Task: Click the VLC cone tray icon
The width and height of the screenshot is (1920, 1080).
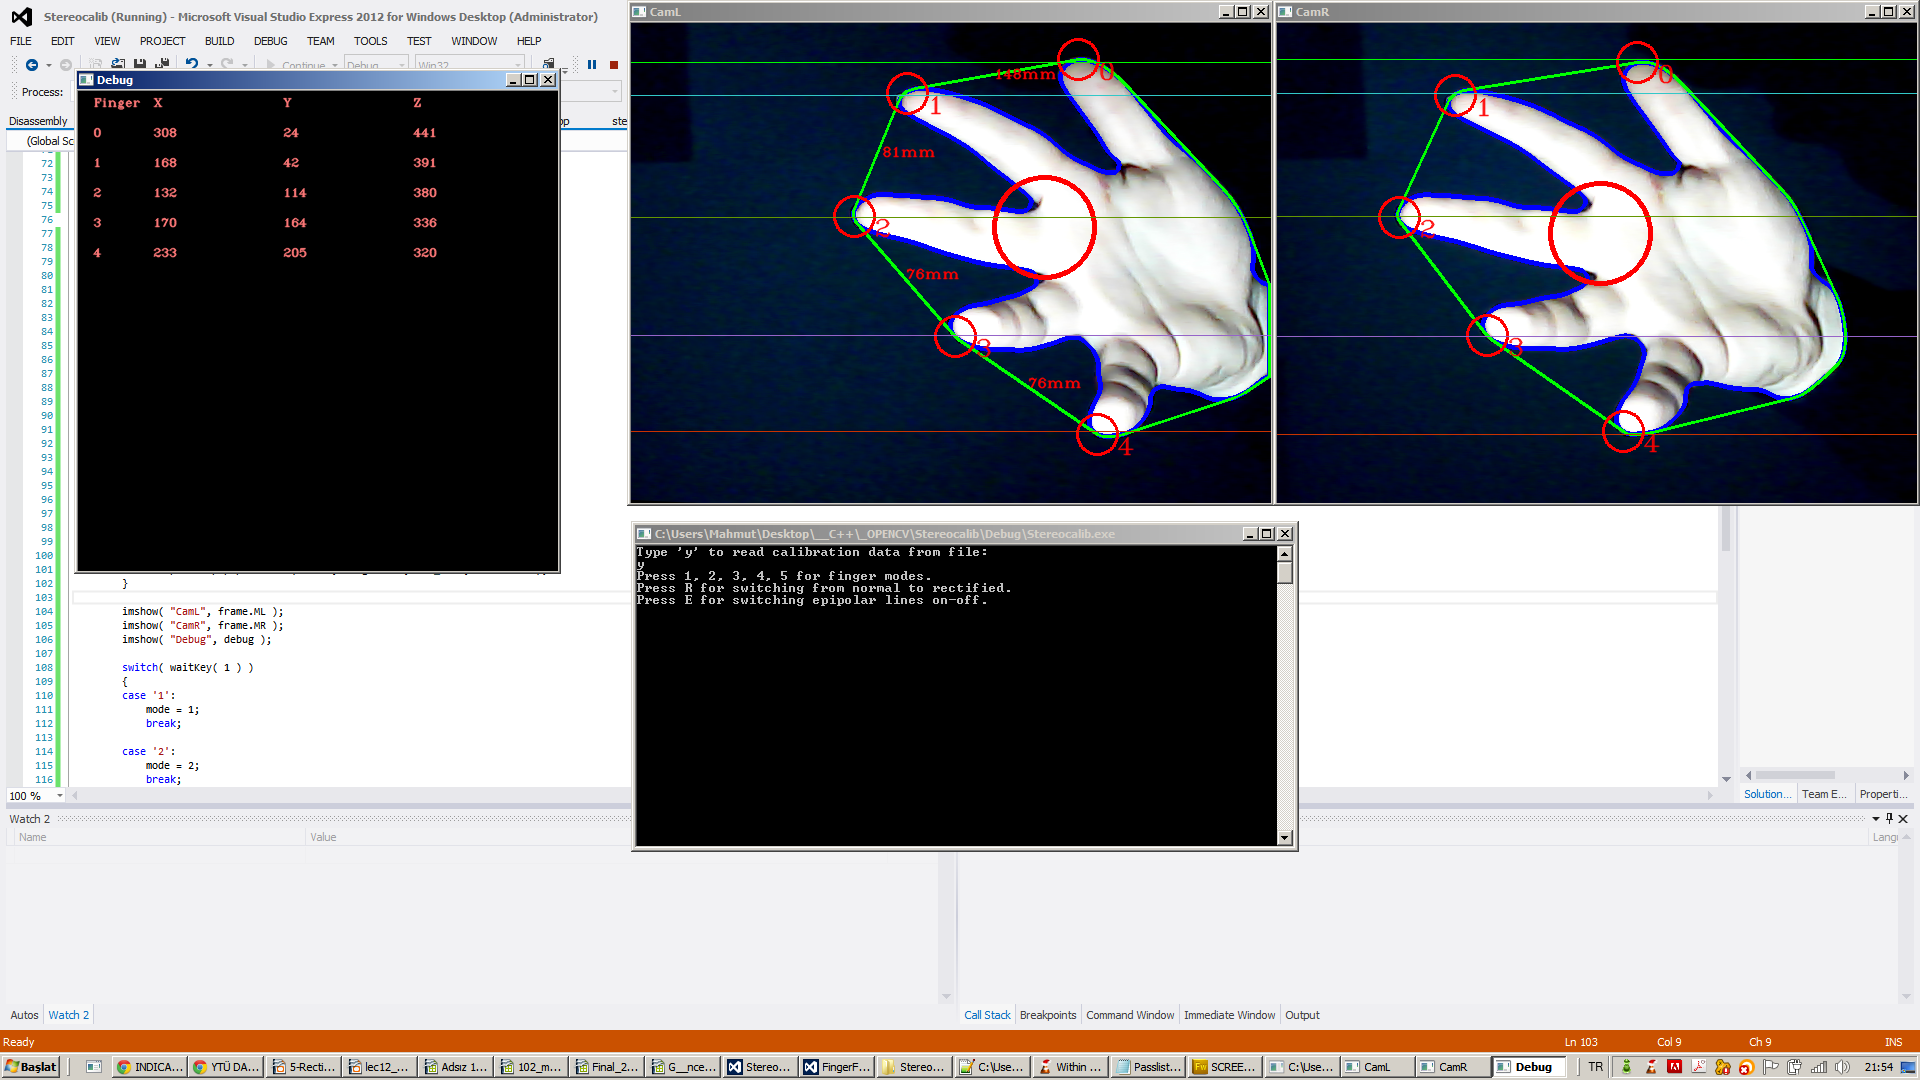Action: click(1651, 1067)
